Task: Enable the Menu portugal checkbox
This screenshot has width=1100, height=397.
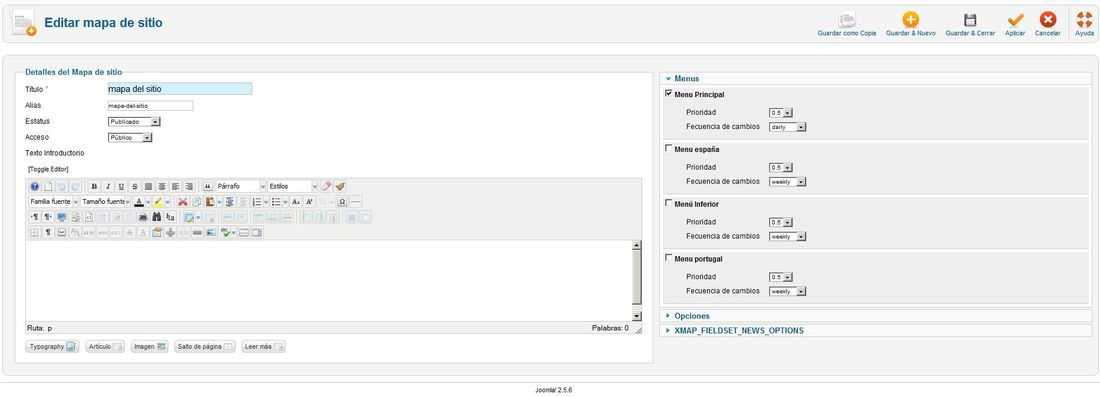Action: tap(669, 258)
